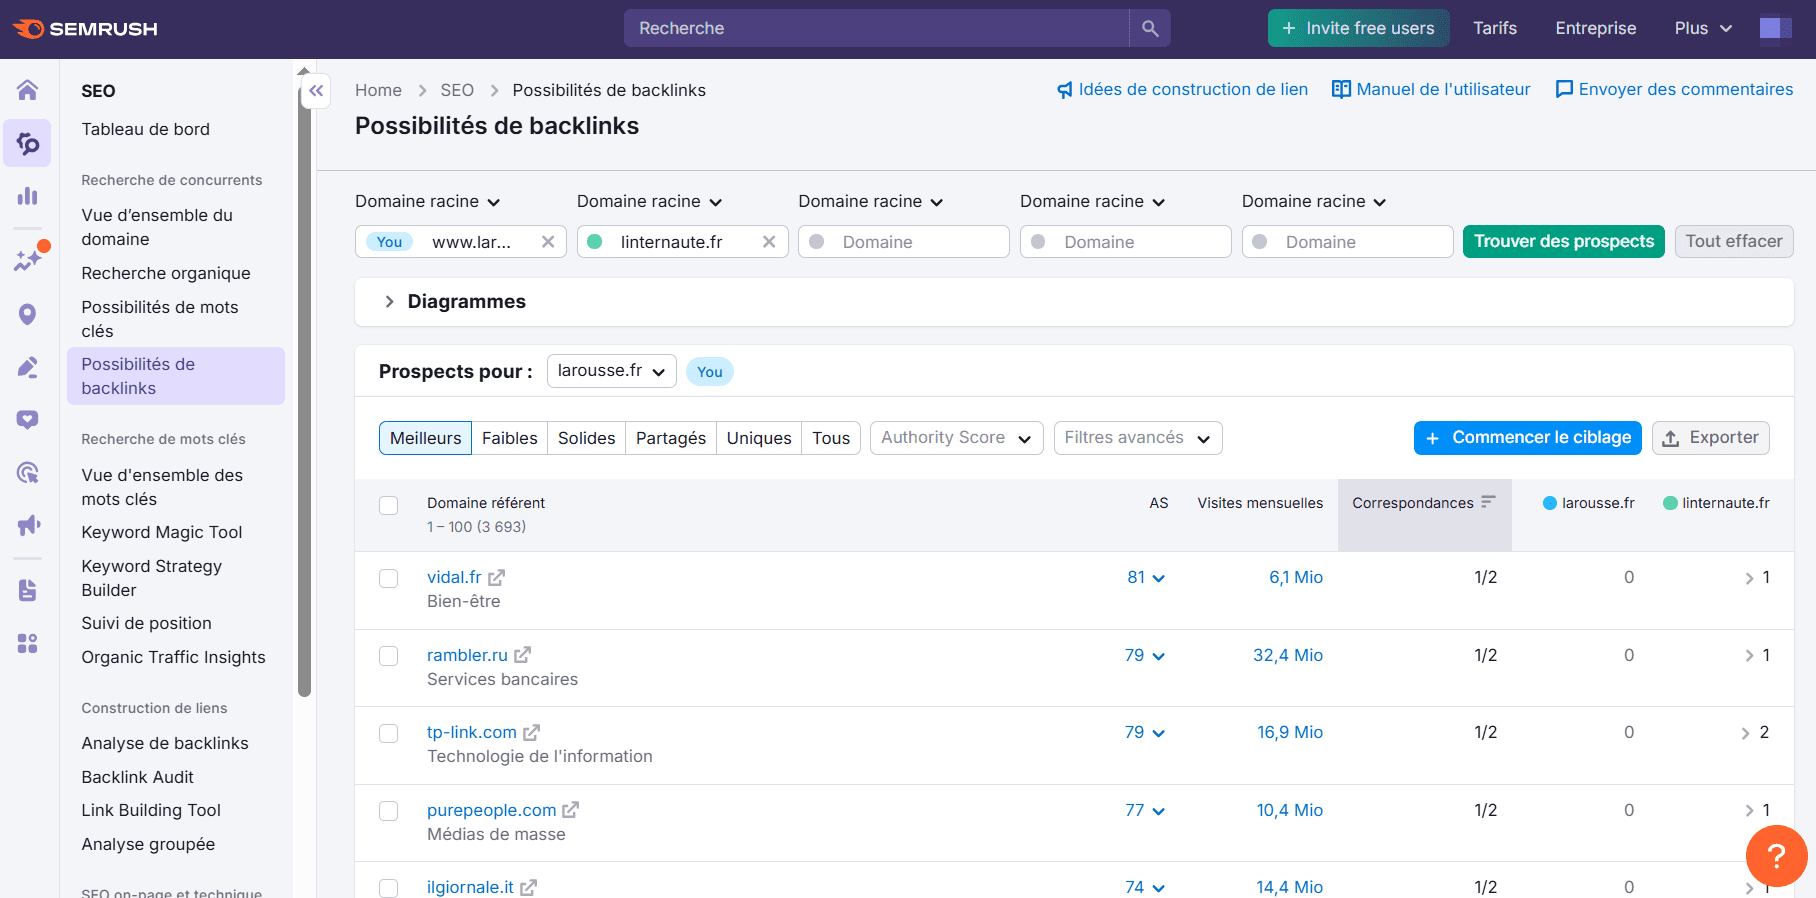Open the Authority Score filter dropdown

[957, 438]
